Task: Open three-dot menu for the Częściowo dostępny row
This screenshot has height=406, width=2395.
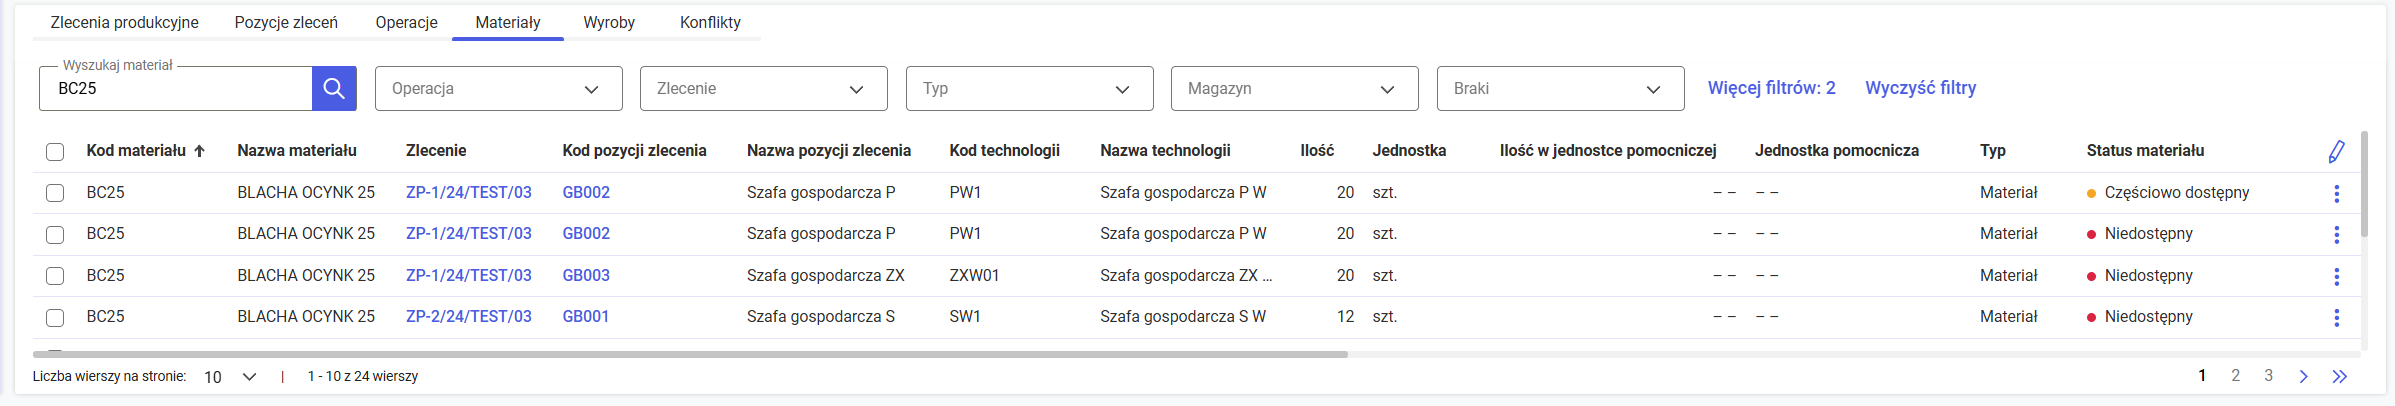Action: pyautogui.click(x=2336, y=193)
